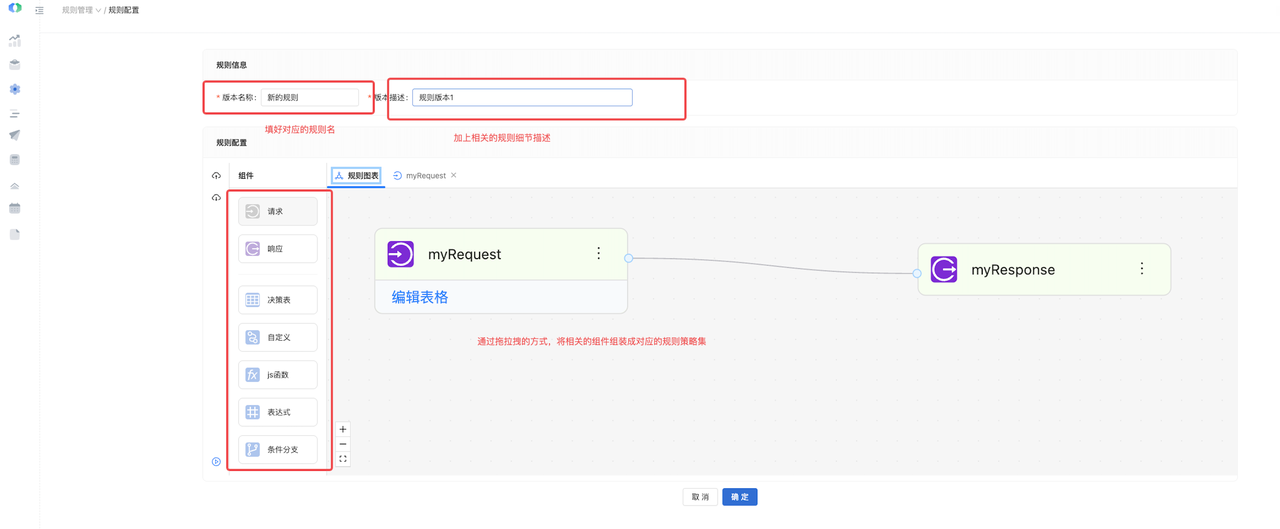Open myResponse node three-dot menu
Viewport: 1280px width, 529px height.
1142,269
